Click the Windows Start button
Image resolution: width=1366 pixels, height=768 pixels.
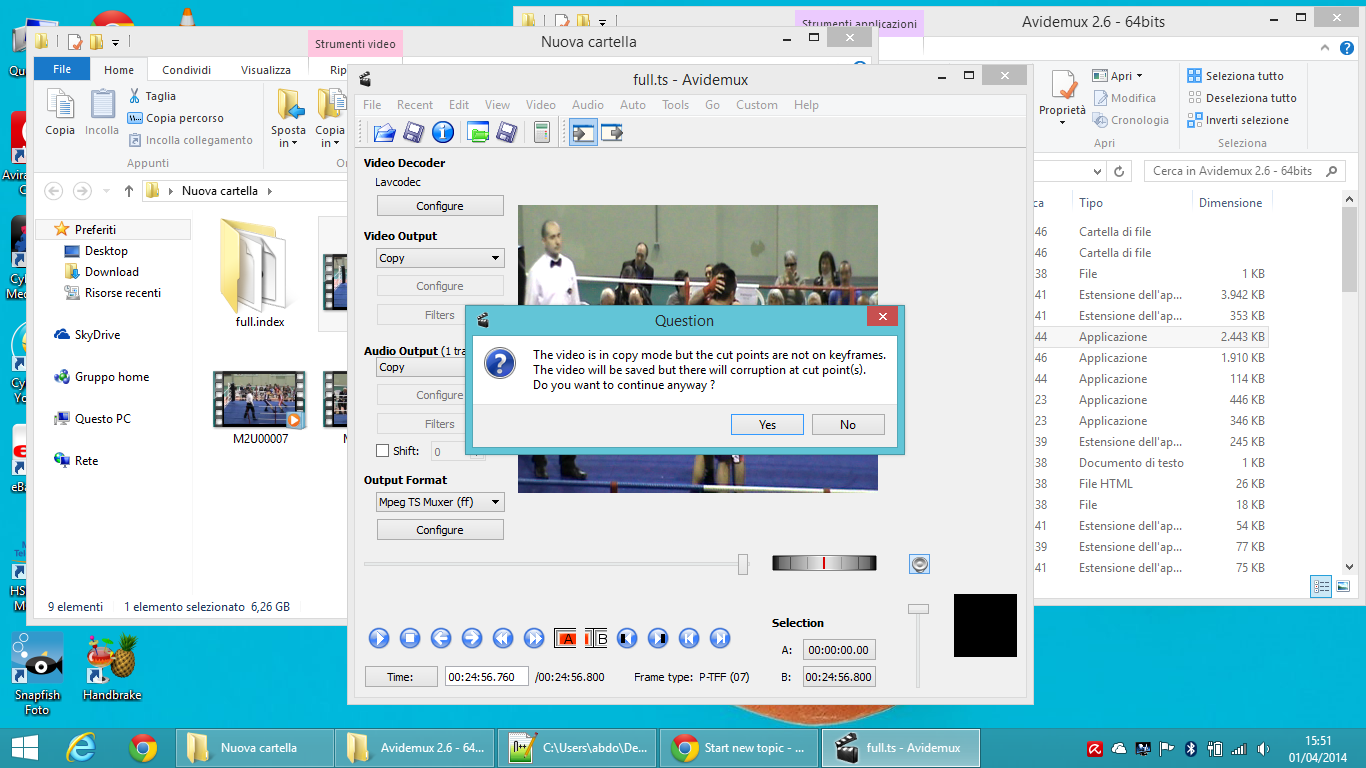click(24, 748)
